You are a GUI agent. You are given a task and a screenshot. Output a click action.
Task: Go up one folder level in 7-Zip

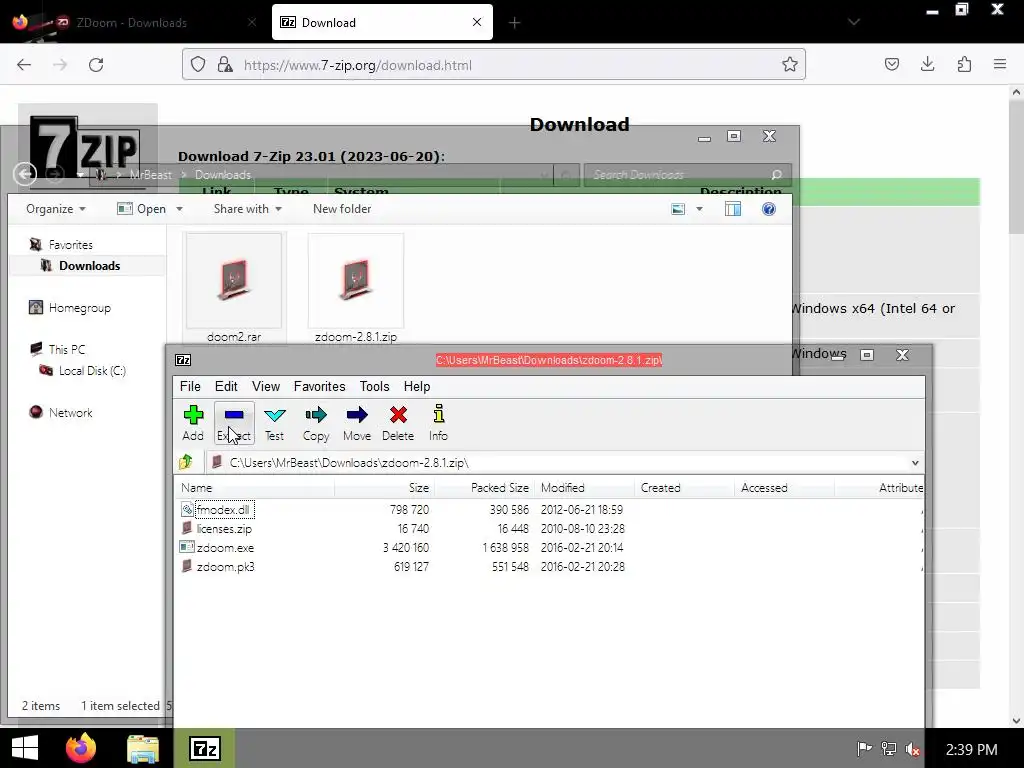pos(186,462)
